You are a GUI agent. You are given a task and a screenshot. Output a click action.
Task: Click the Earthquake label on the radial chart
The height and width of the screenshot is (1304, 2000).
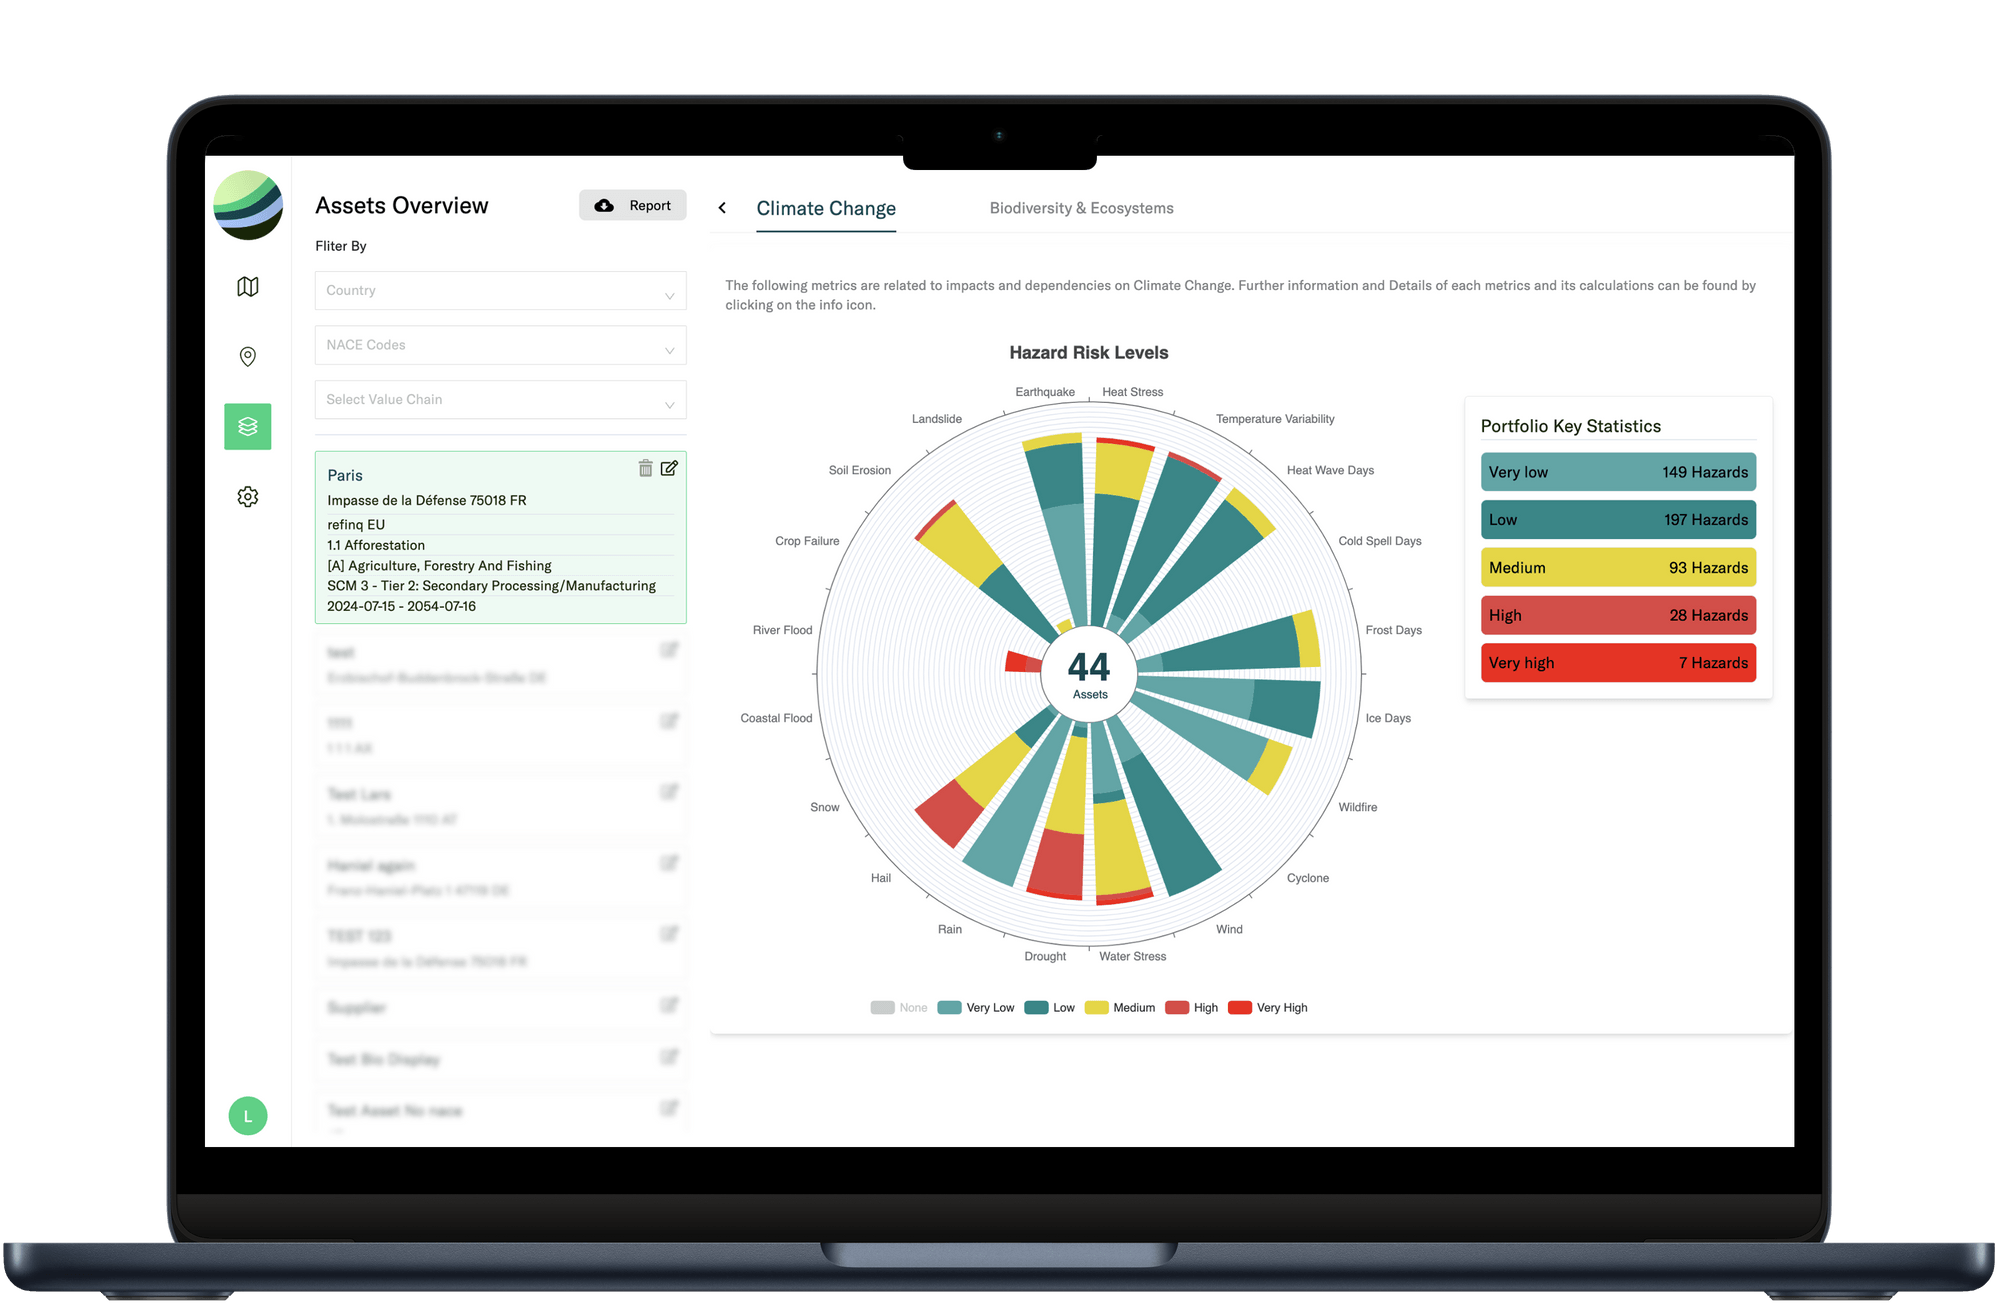pyautogui.click(x=1045, y=392)
